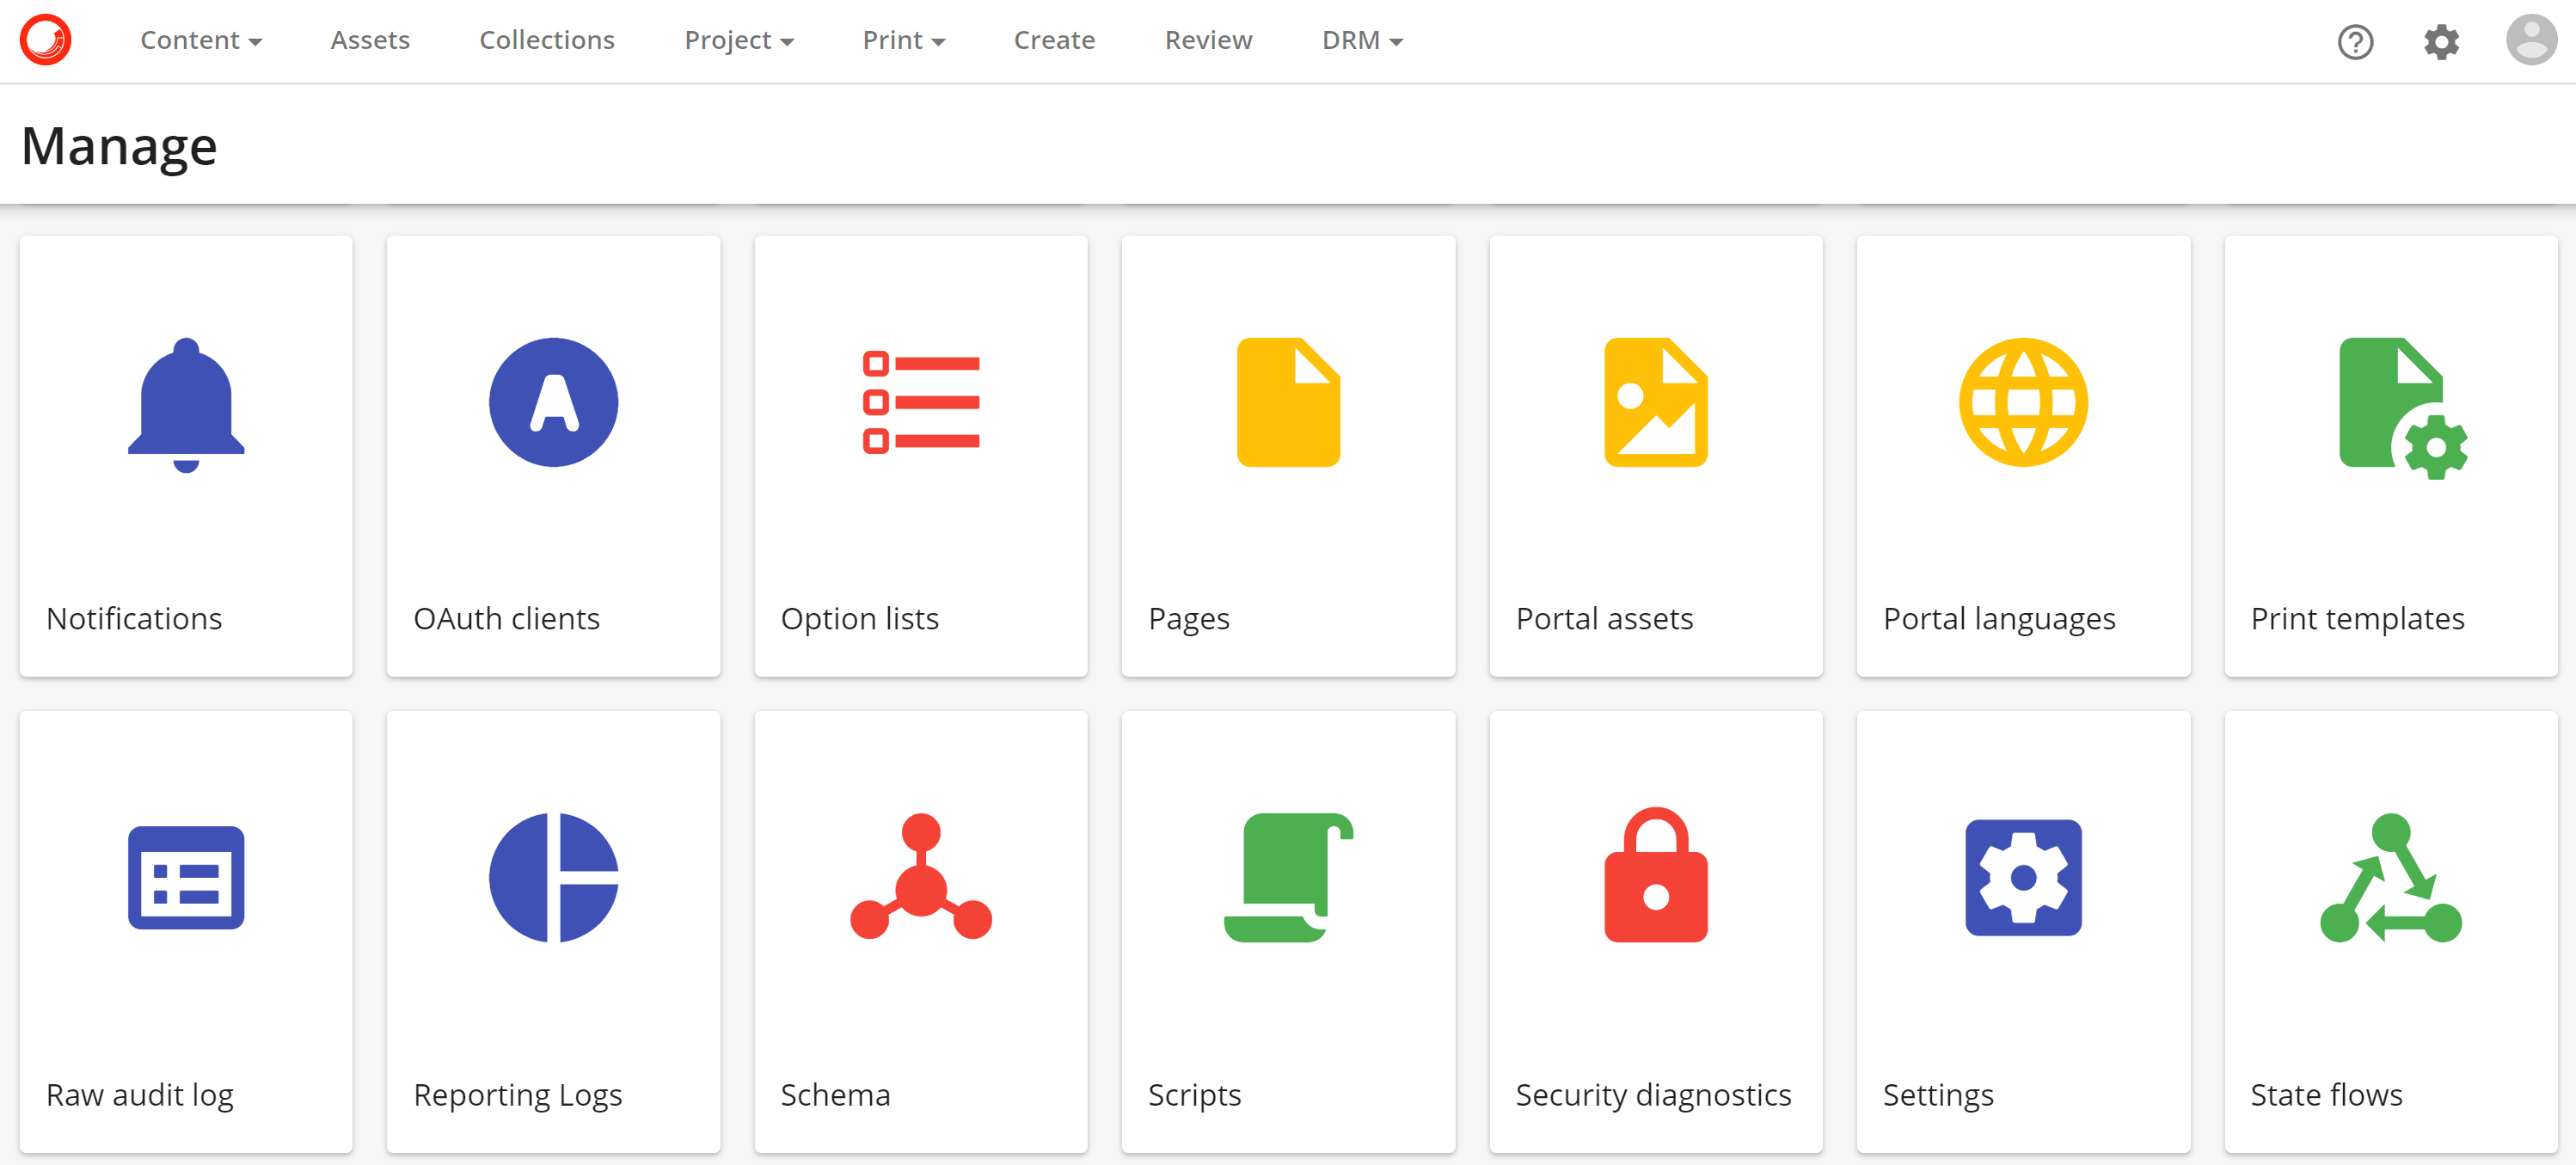Click the Portal assets image file icon
Image resolution: width=2576 pixels, height=1165 pixels.
click(x=1656, y=402)
